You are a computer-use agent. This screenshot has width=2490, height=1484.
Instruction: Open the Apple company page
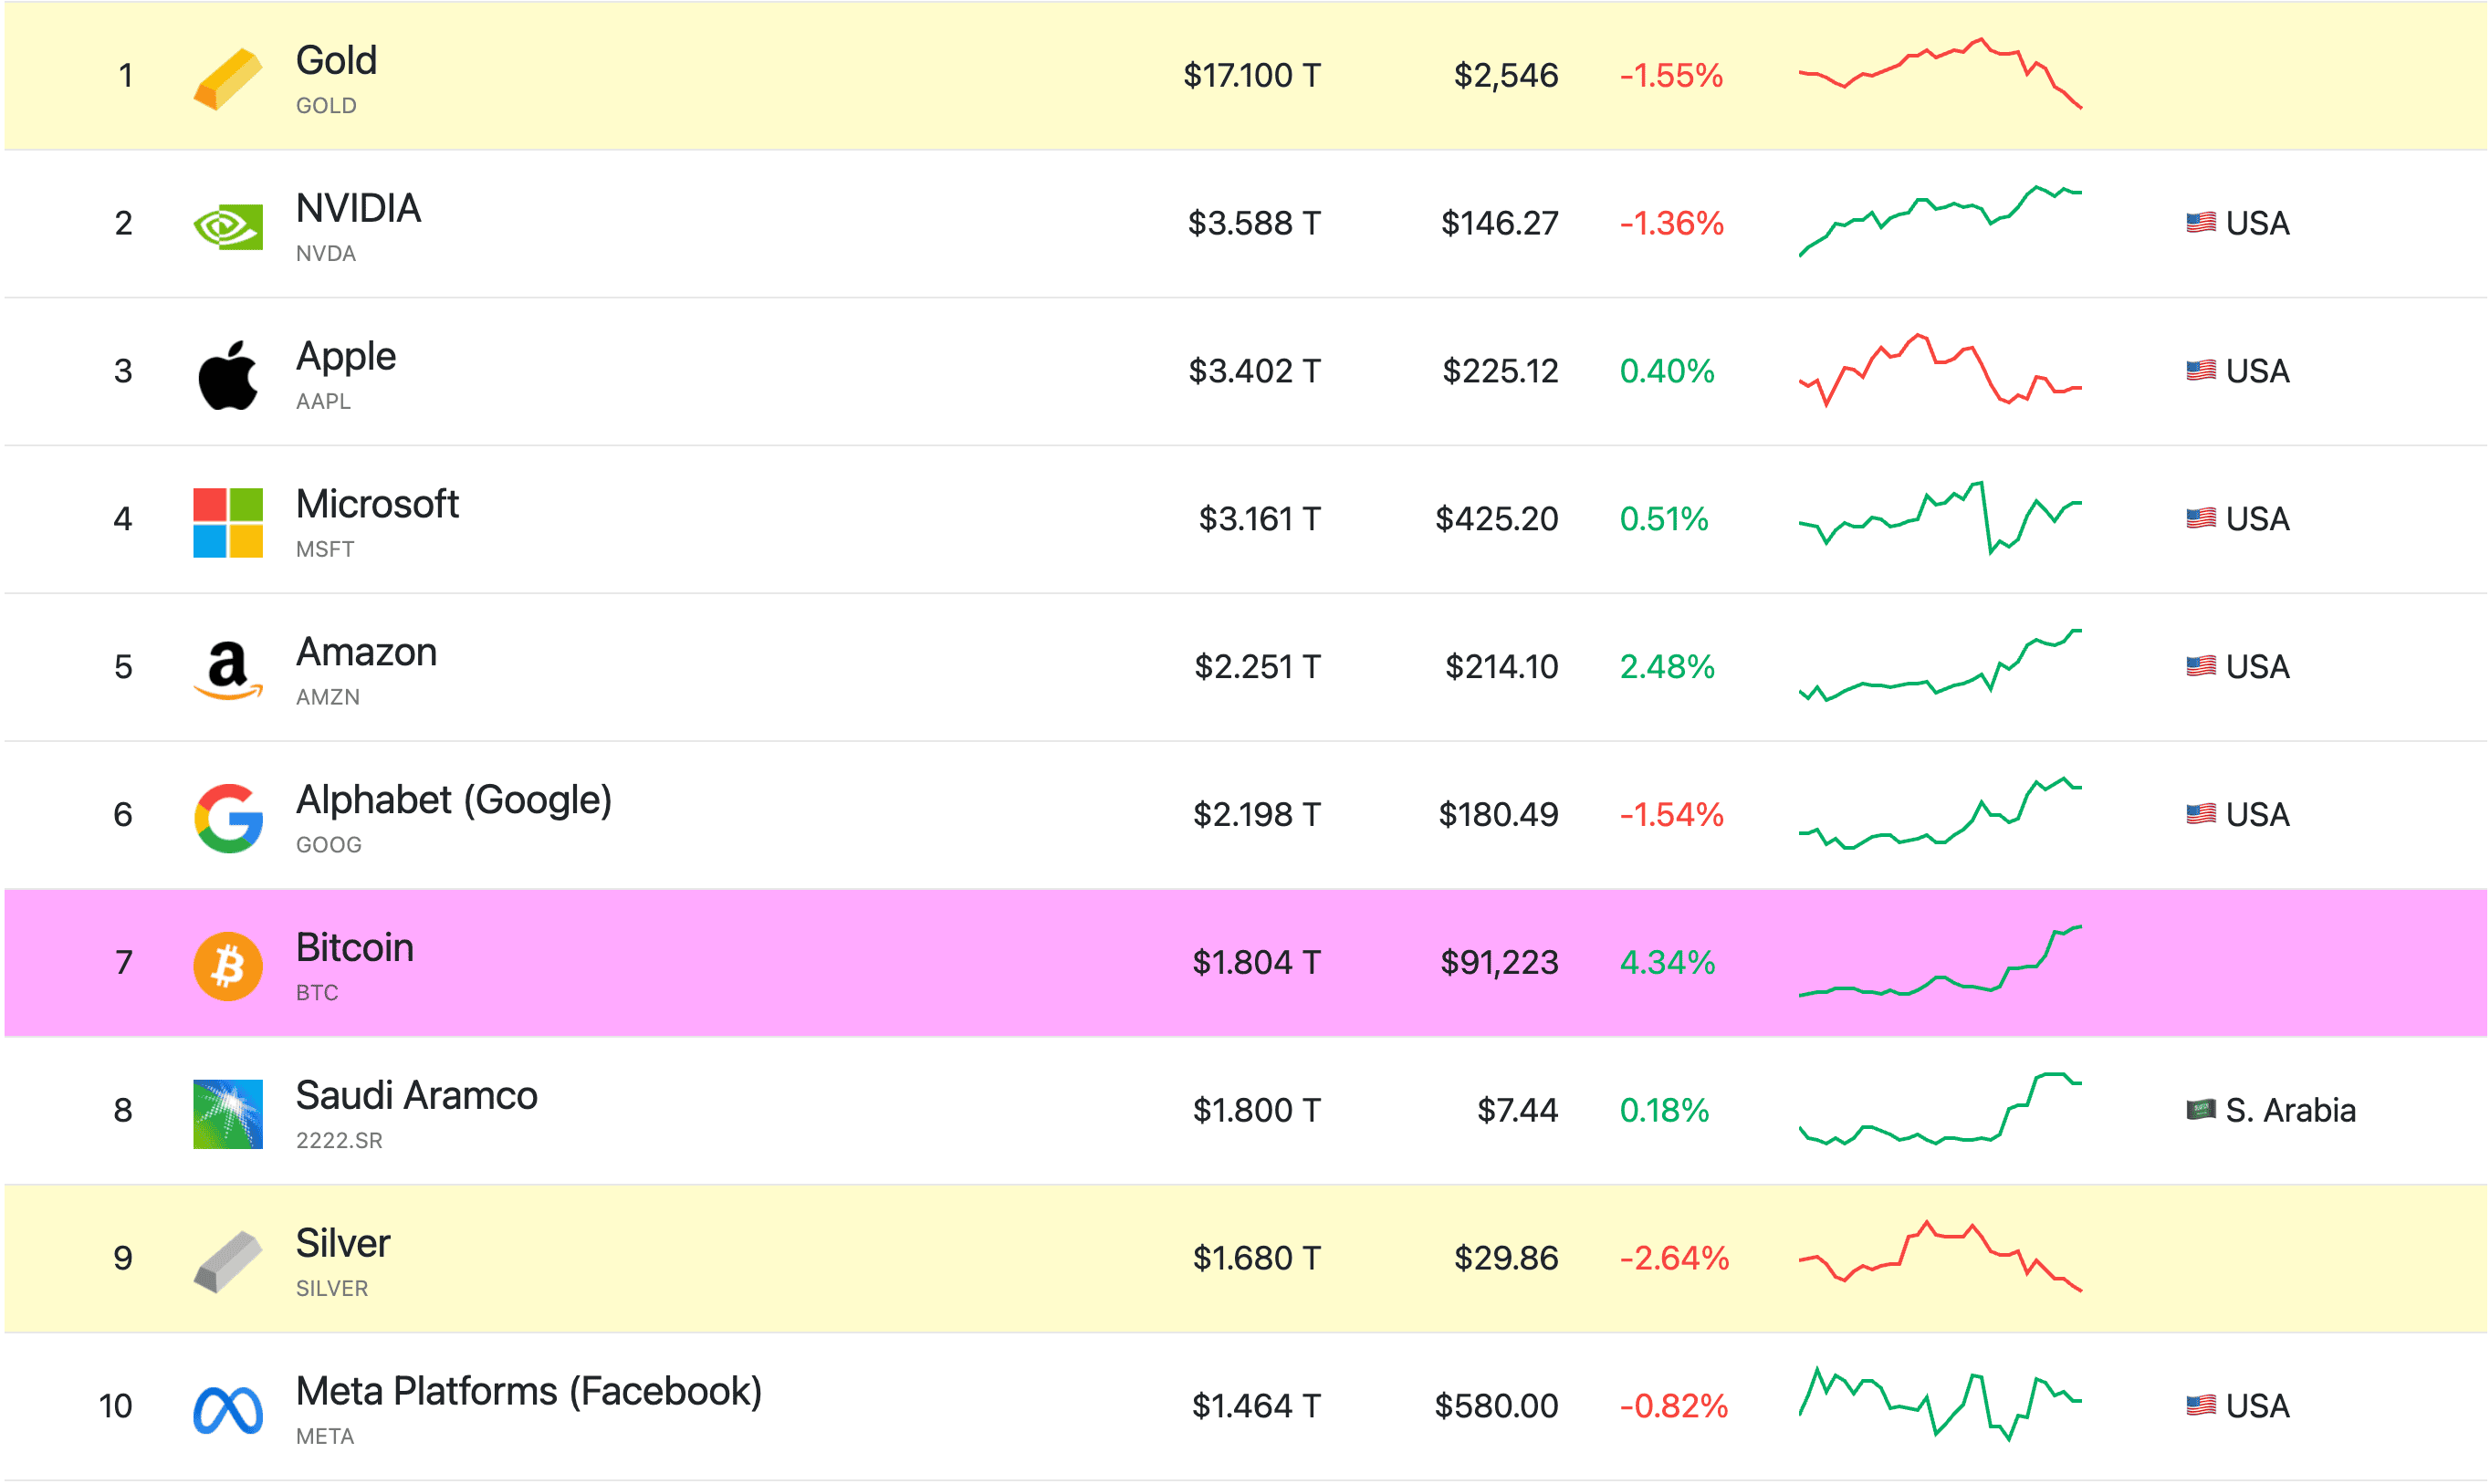(345, 357)
